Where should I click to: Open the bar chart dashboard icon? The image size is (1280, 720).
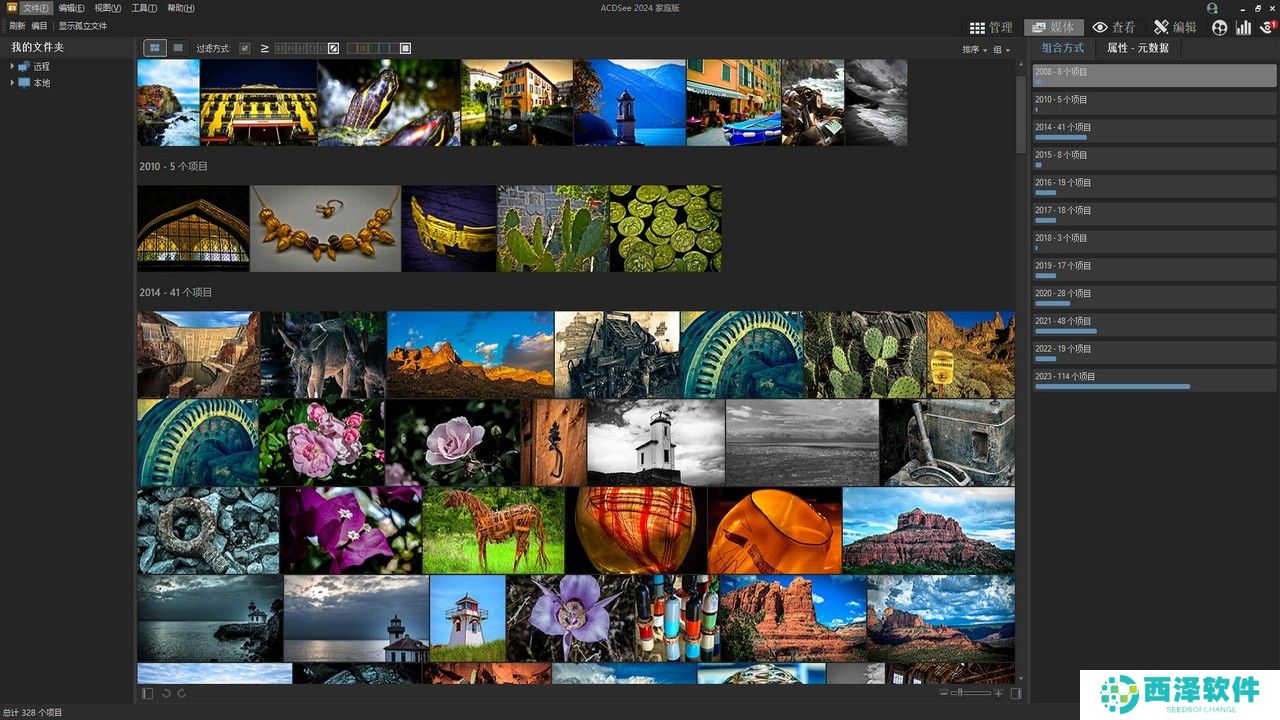(1243, 28)
